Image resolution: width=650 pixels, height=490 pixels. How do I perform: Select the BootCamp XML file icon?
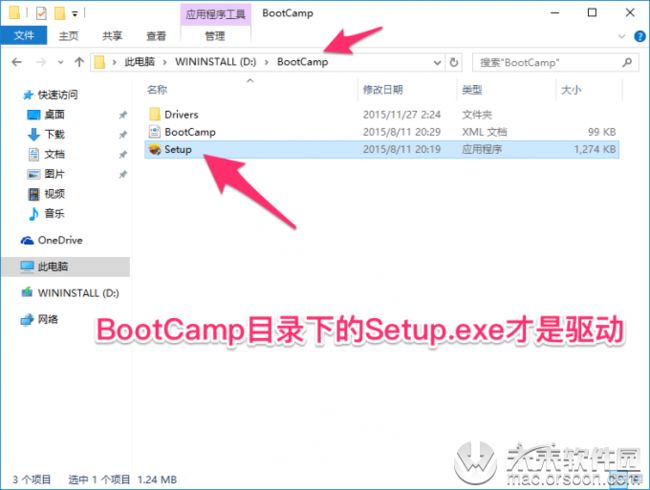(x=155, y=132)
